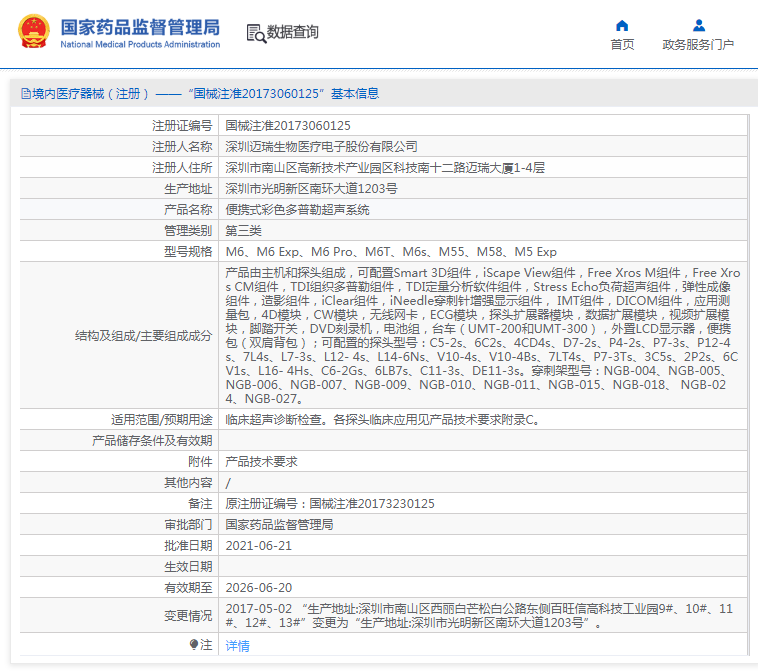Click the product name 便携式彩色多普勒超声系统
Viewport: 758px width, 672px height.
[297, 209]
